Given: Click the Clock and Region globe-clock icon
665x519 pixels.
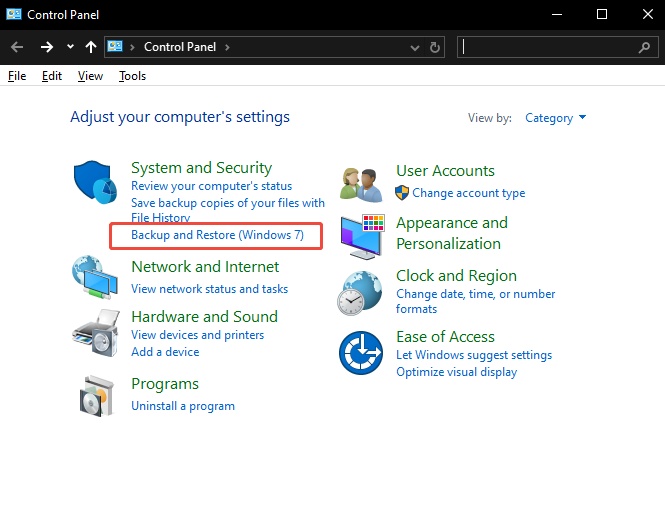Looking at the screenshot, I should coord(360,293).
